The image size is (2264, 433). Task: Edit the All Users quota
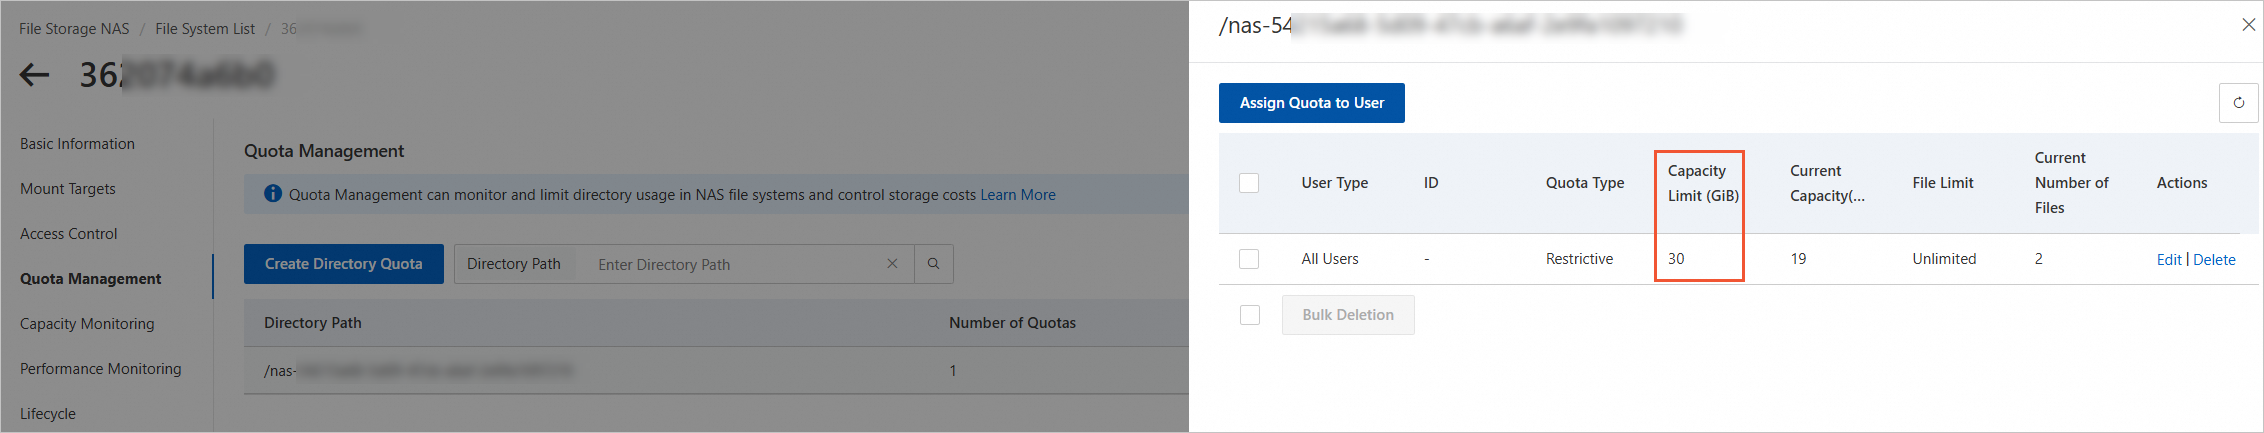2168,260
